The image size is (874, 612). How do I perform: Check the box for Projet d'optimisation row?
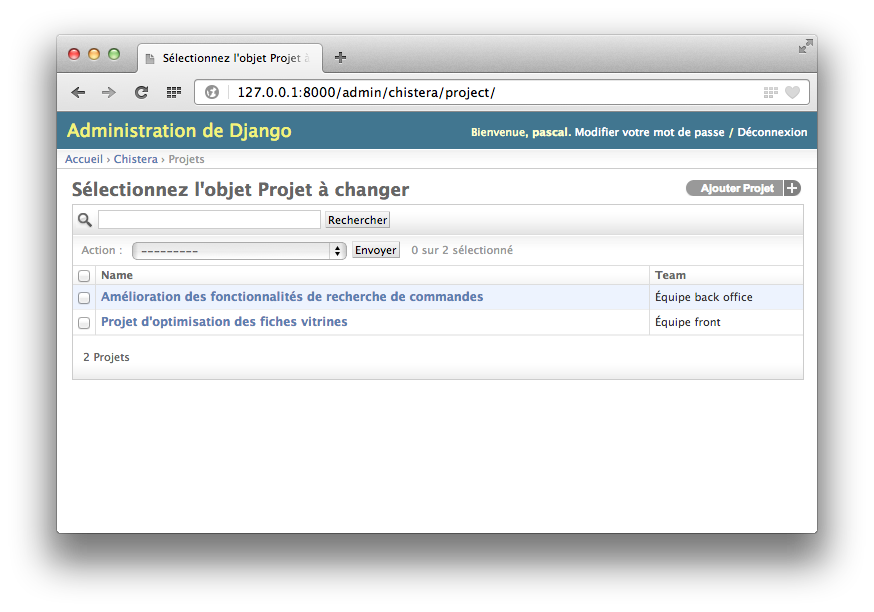(x=84, y=323)
